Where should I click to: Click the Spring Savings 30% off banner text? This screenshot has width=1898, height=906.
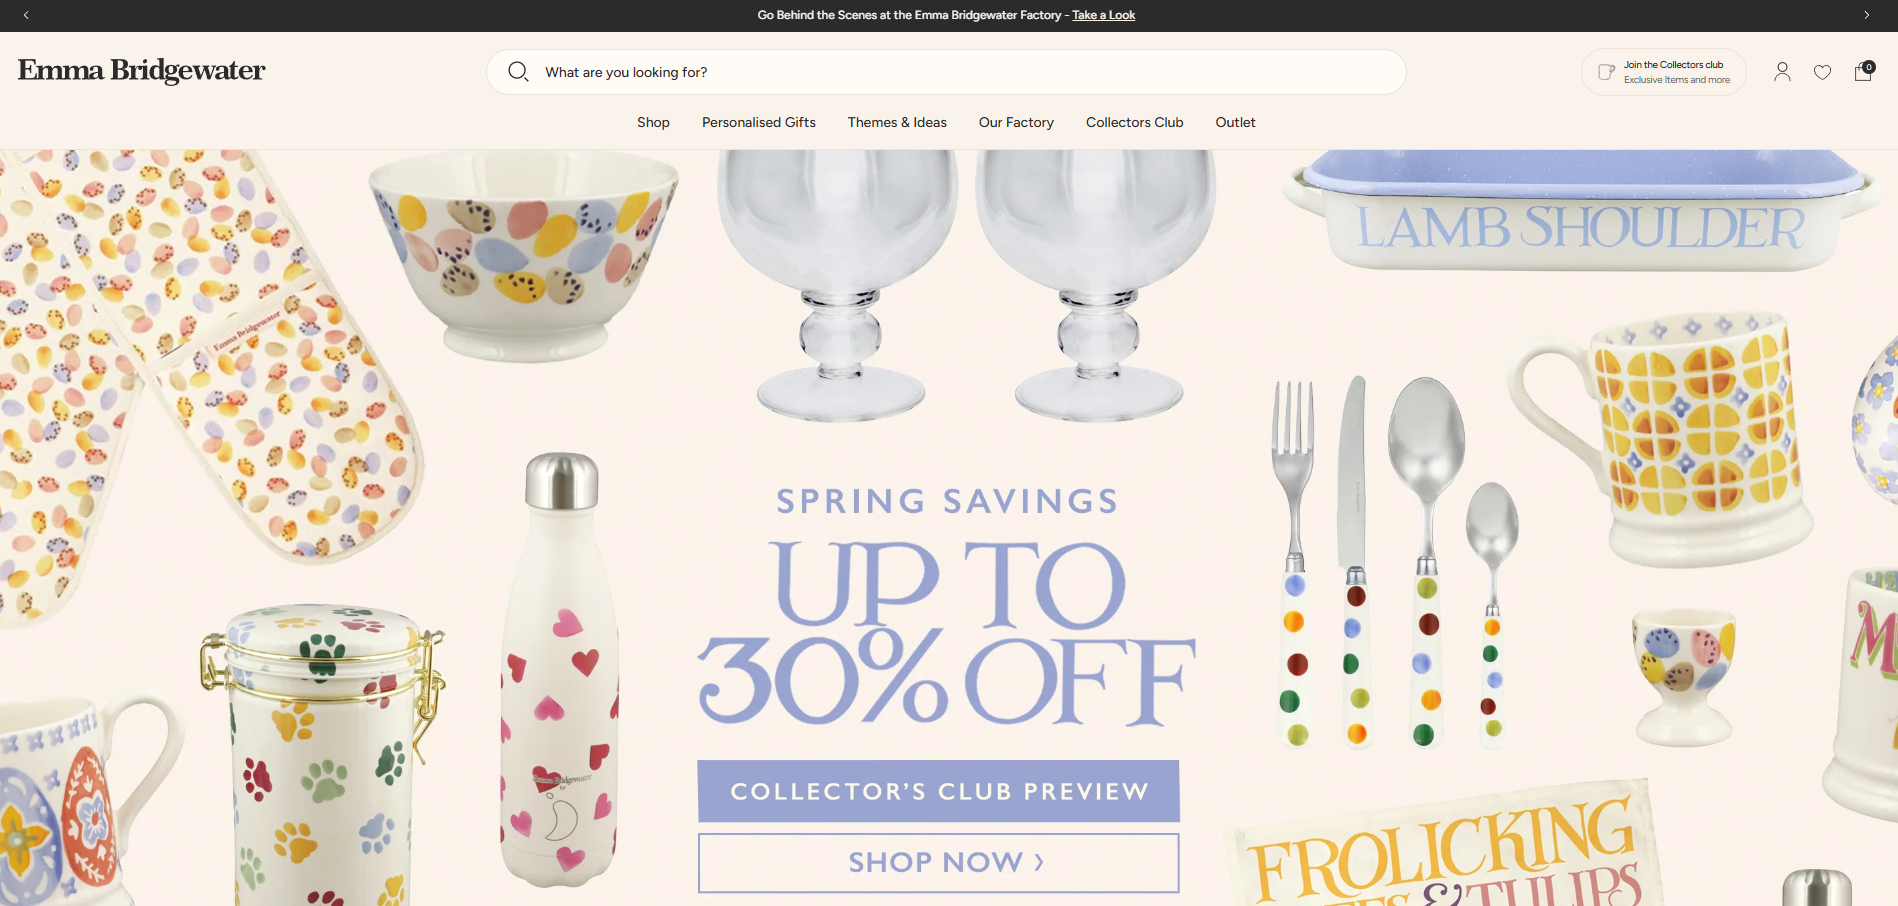946,607
